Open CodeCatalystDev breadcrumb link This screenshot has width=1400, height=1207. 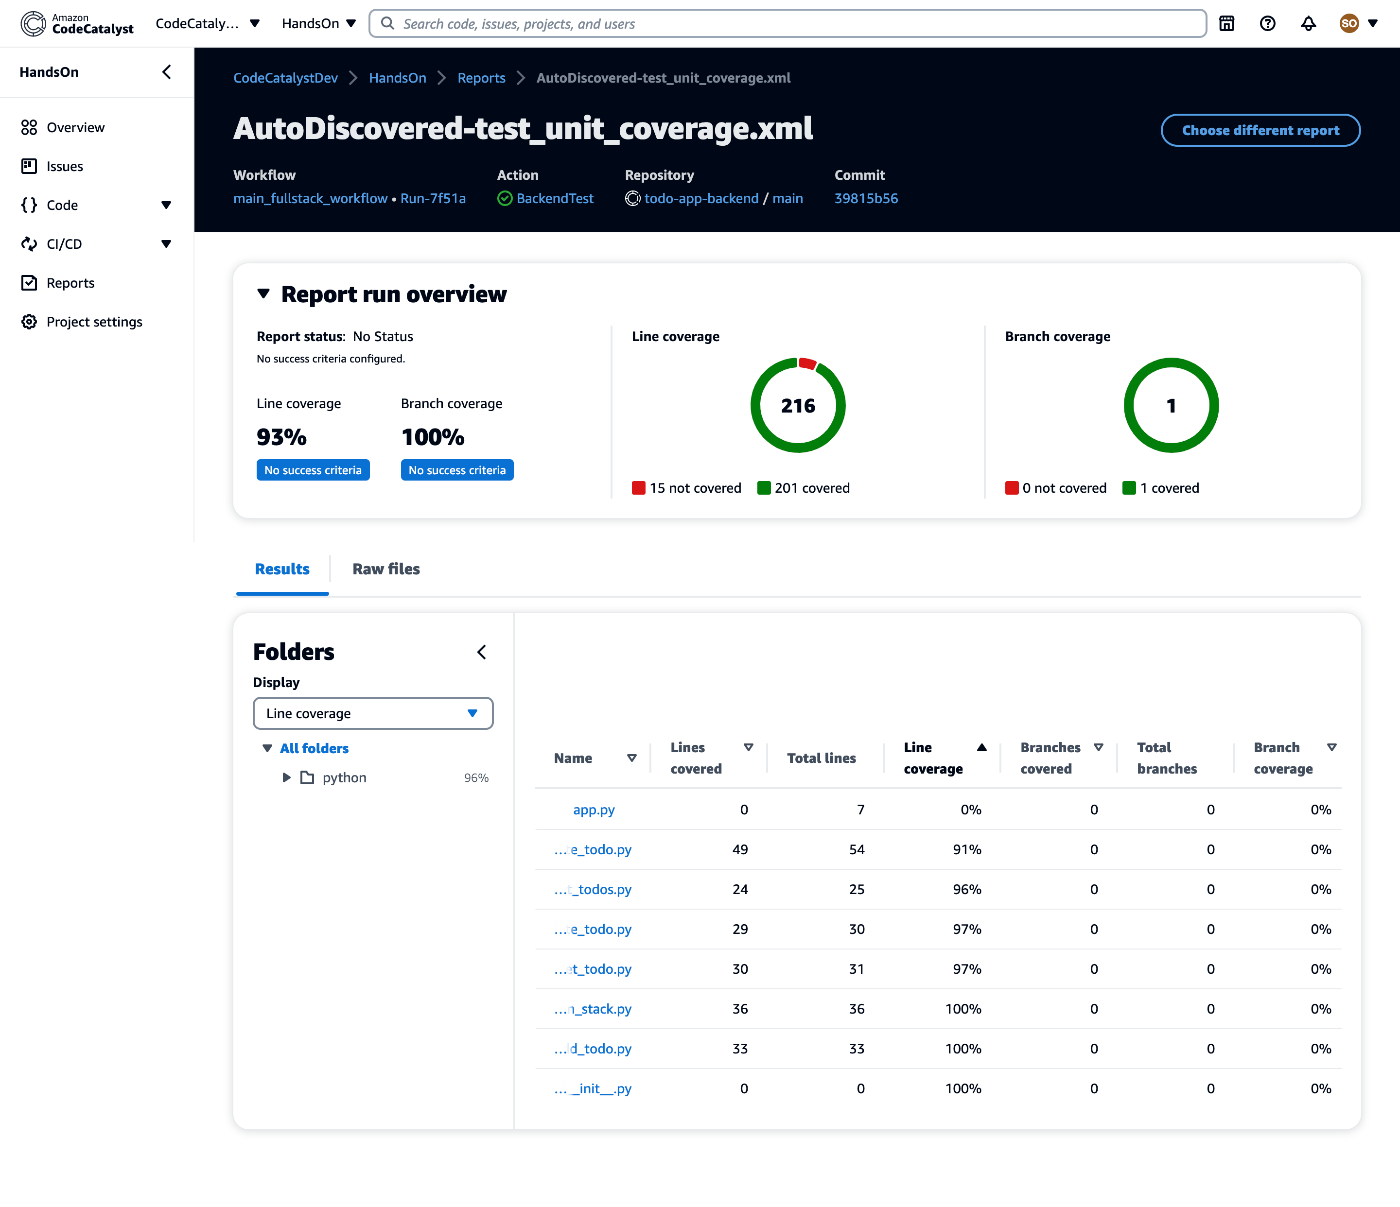[286, 78]
